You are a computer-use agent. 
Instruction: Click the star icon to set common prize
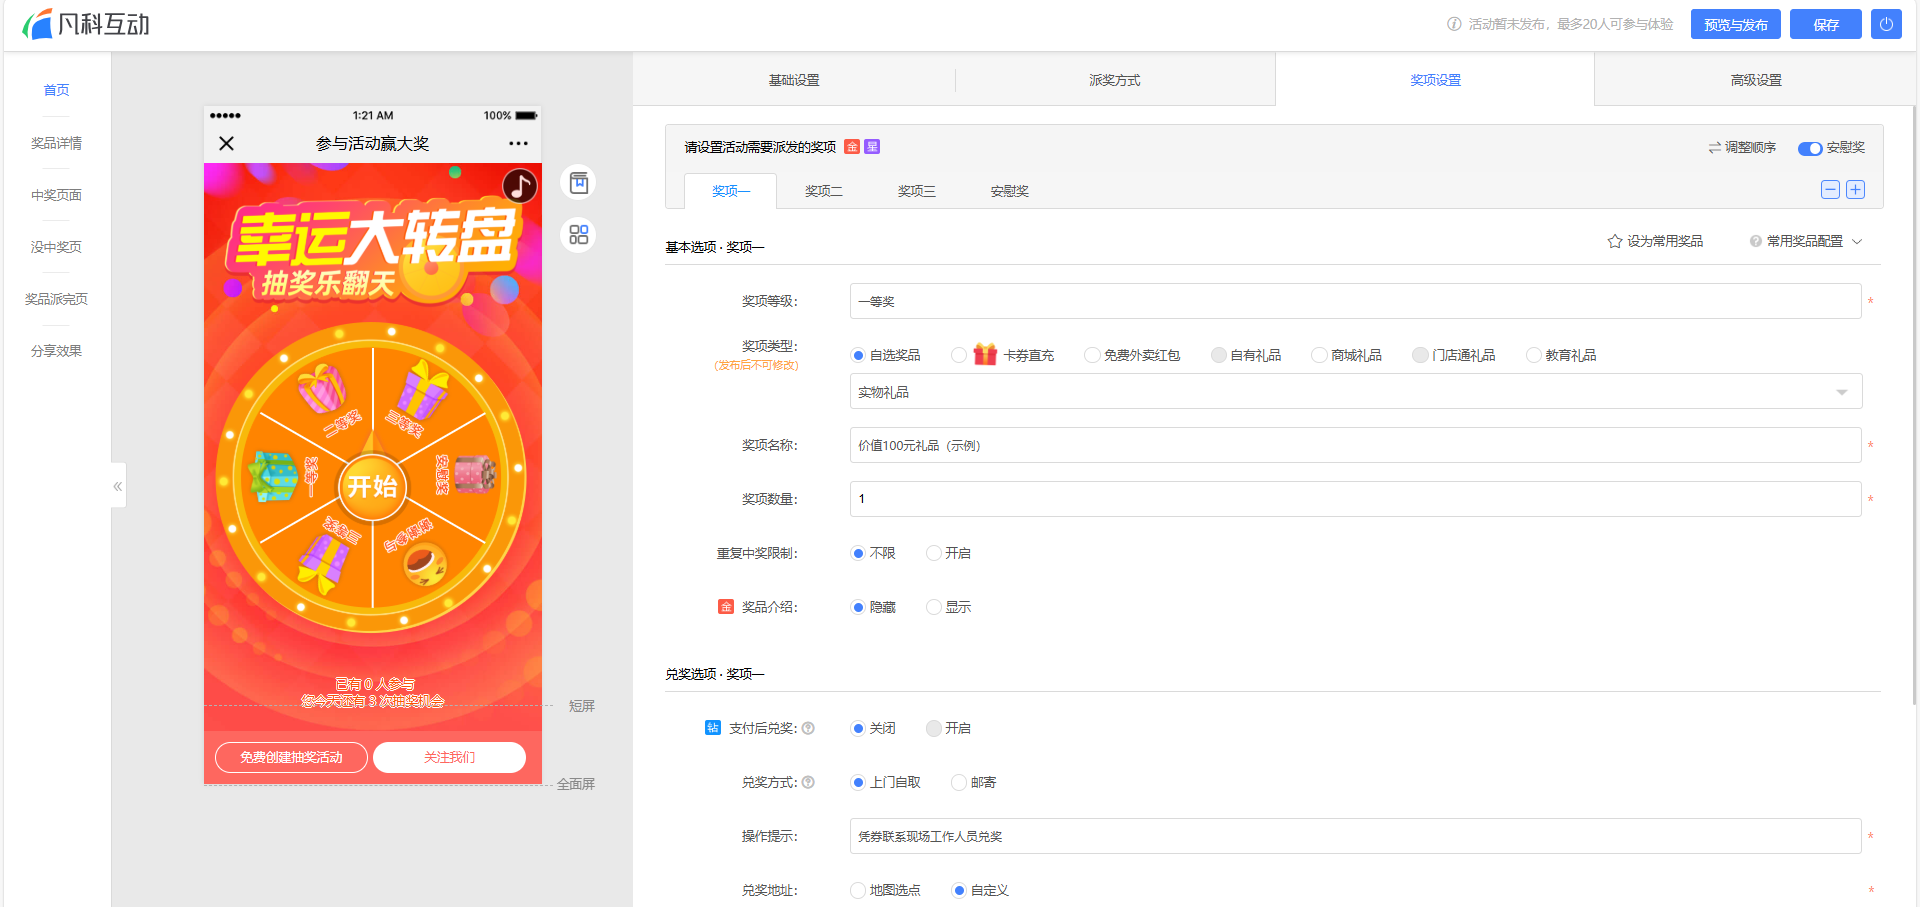[1614, 241]
